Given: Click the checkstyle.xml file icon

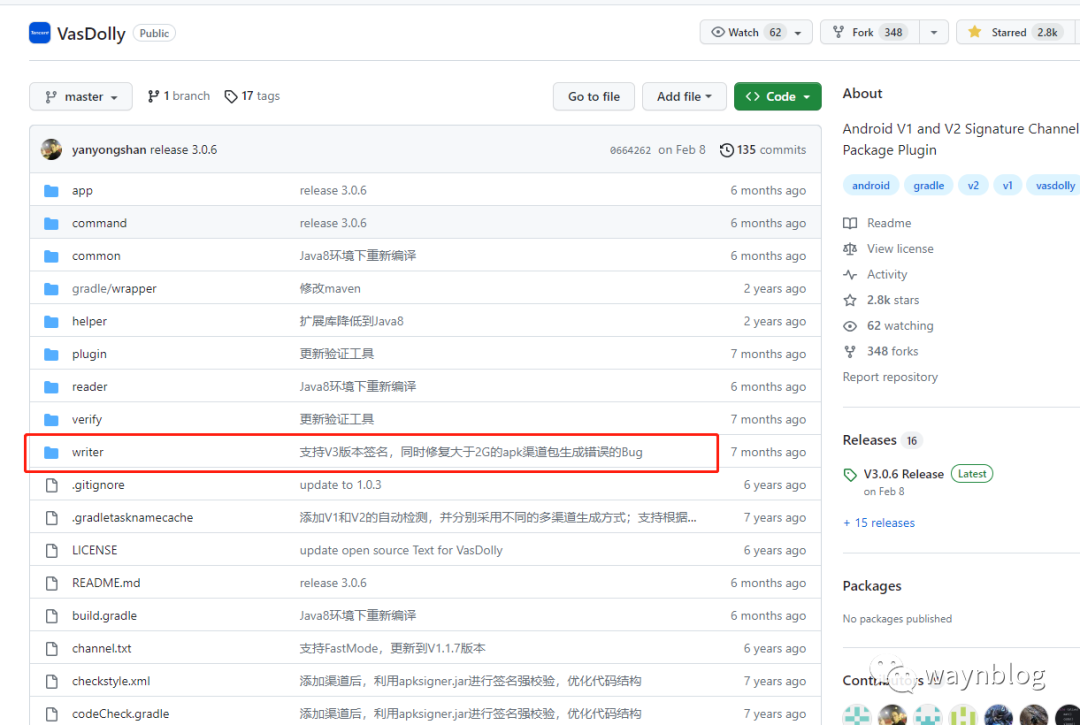Looking at the screenshot, I should pyautogui.click(x=52, y=681).
